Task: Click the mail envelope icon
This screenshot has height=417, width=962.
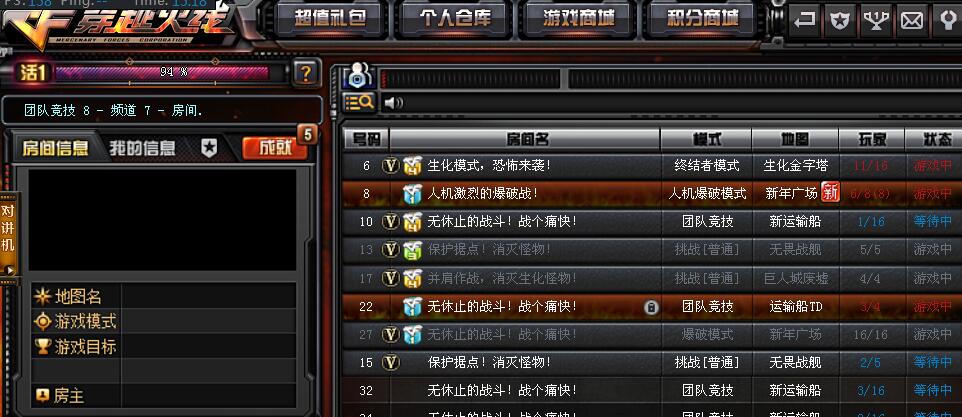Action: [912, 20]
